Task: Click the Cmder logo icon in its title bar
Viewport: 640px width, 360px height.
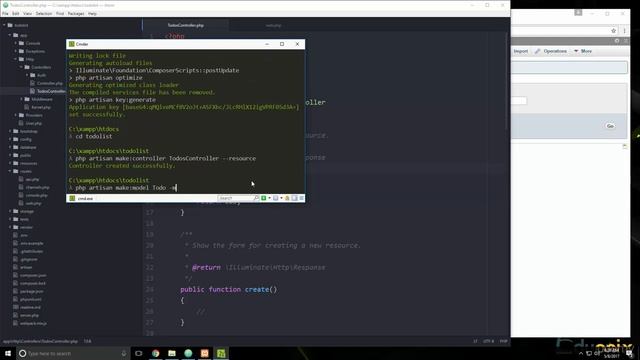Action: click(x=71, y=44)
